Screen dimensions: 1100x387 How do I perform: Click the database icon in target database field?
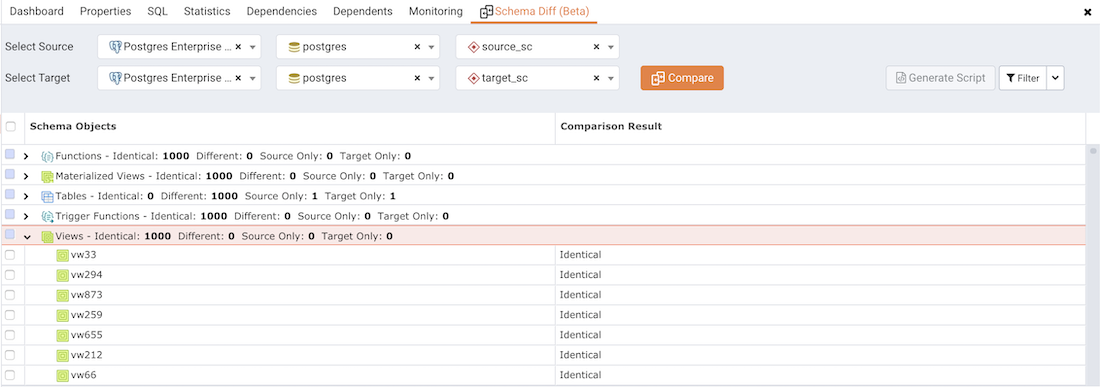(x=294, y=78)
